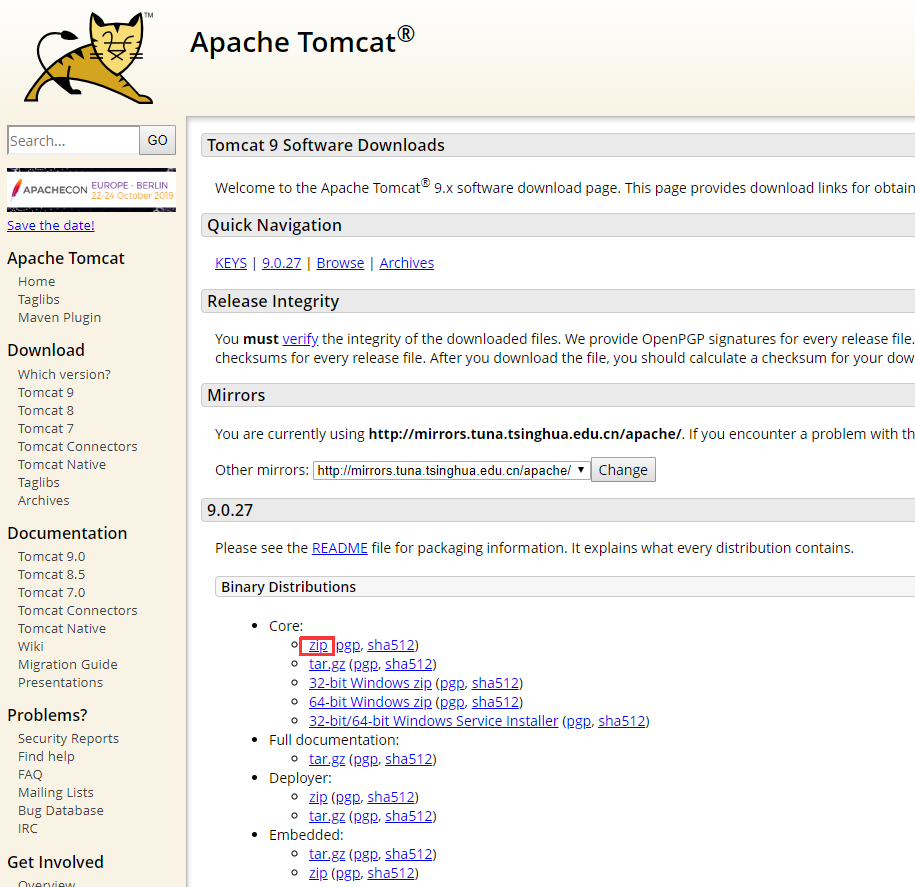915x887 pixels.
Task: Download the 64-bit Windows zip
Action: point(370,702)
